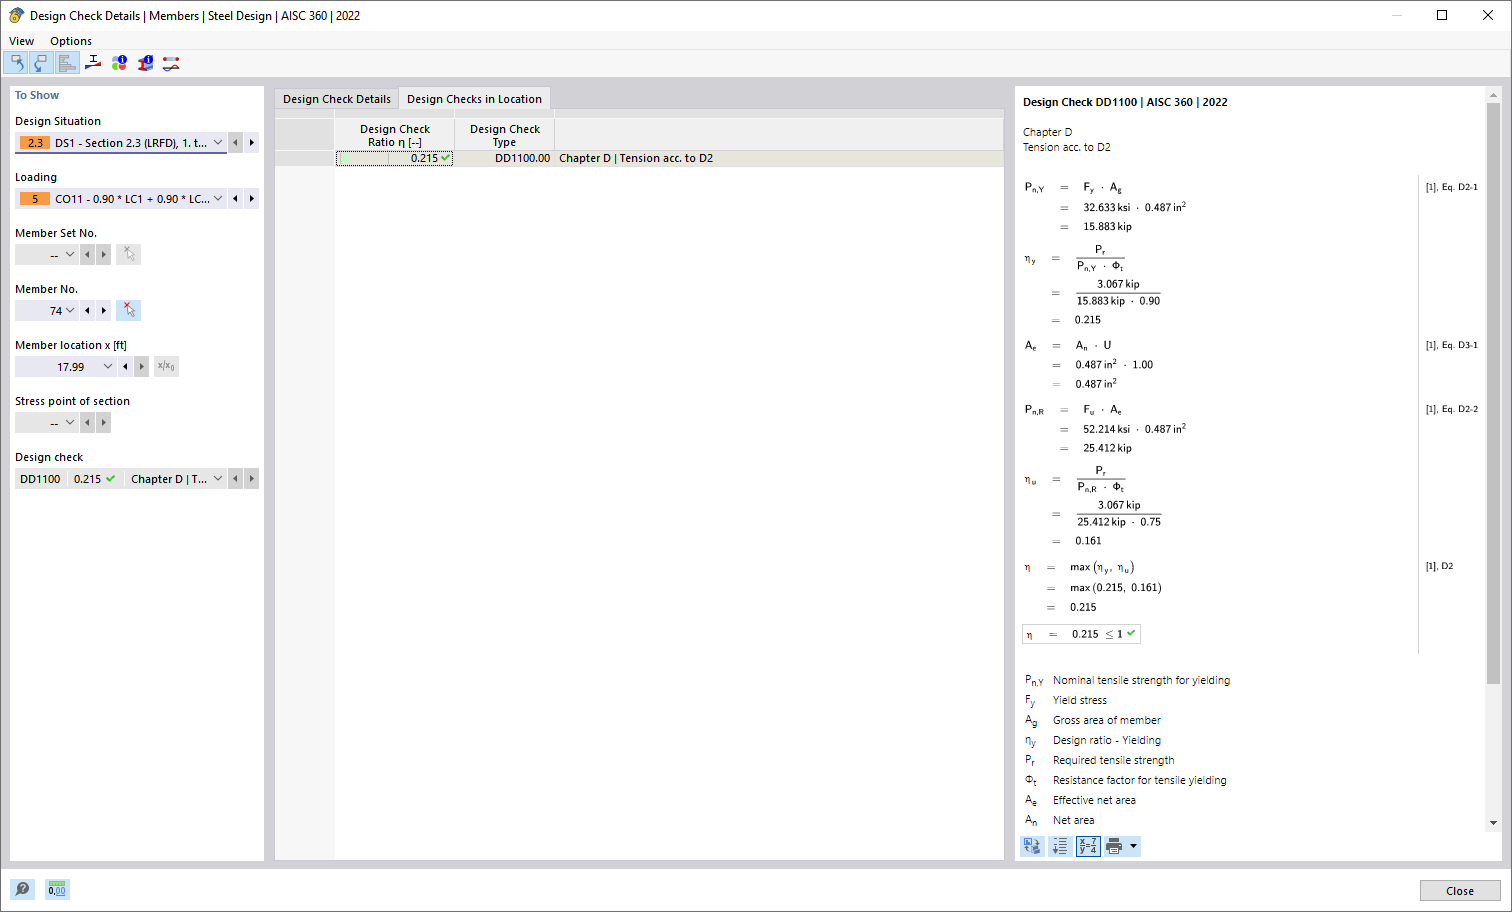The height and width of the screenshot is (912, 1512).
Task: Click the sort list down-arrow icon
Action: pos(1060,847)
